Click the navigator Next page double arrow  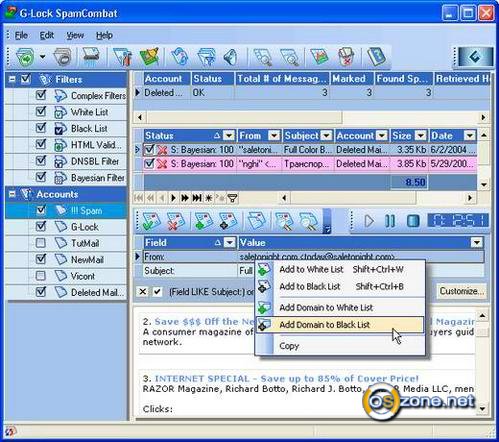(185, 198)
